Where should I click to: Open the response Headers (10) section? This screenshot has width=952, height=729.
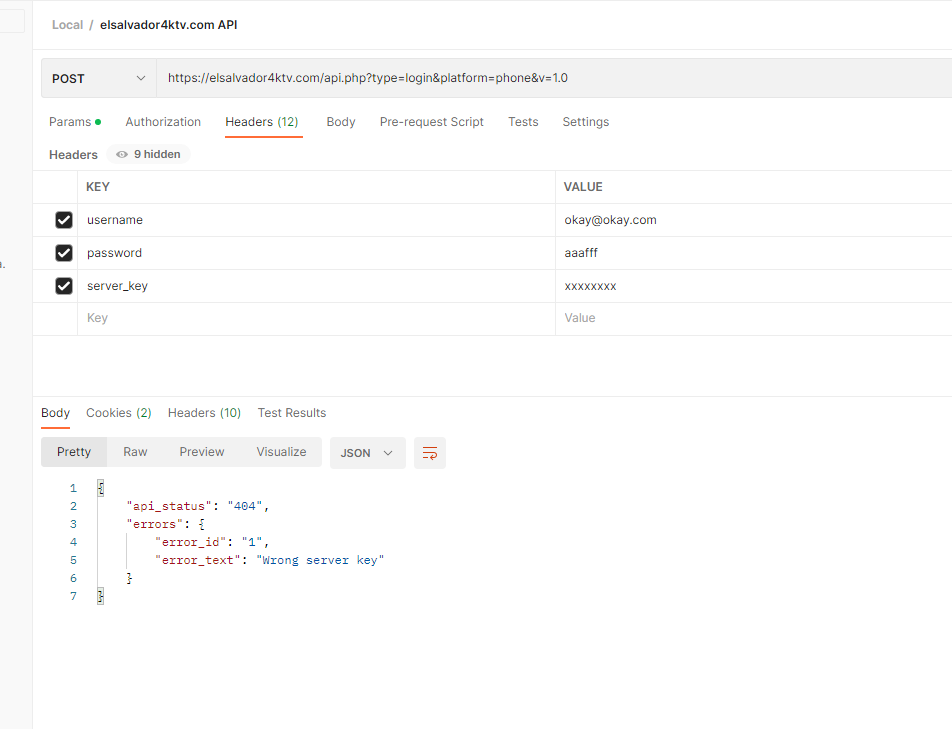[204, 412]
